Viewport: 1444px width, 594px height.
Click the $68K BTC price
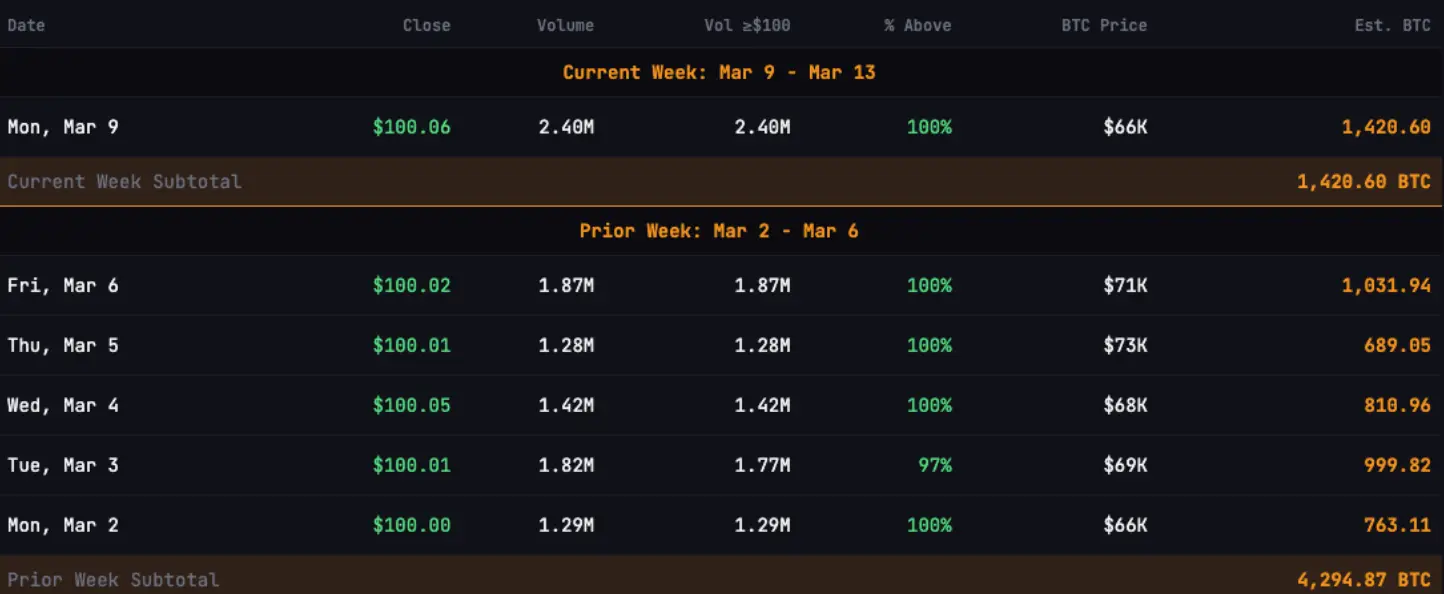pyautogui.click(x=1125, y=405)
